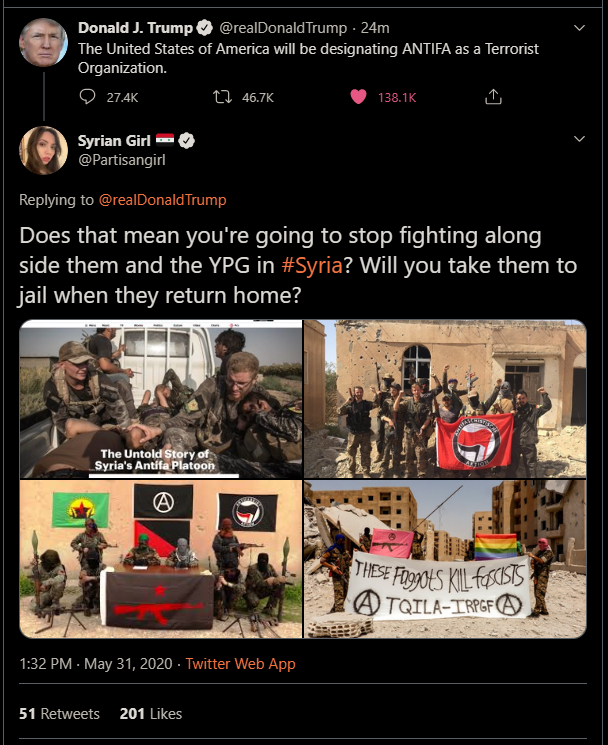Viewport: 608px width, 745px height.
Task: Open Syrian Girl's profile avatar
Action: tap(43, 151)
